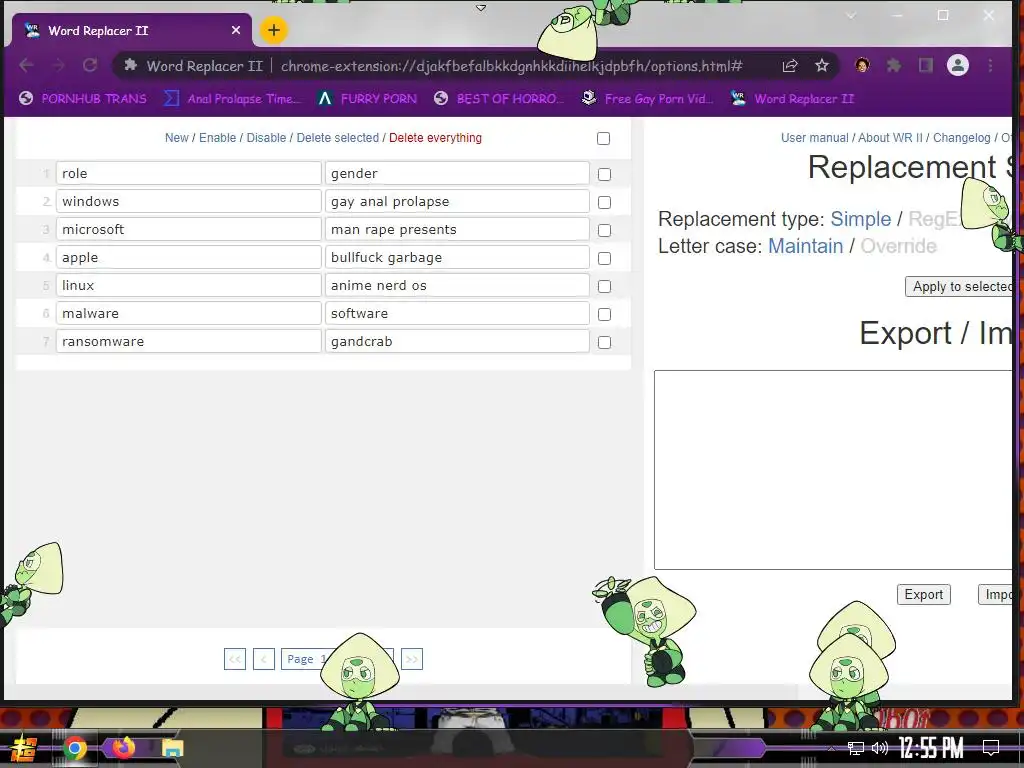1024x768 pixels.
Task: Edit the 'gandcrab' replacement field
Action: (x=457, y=342)
